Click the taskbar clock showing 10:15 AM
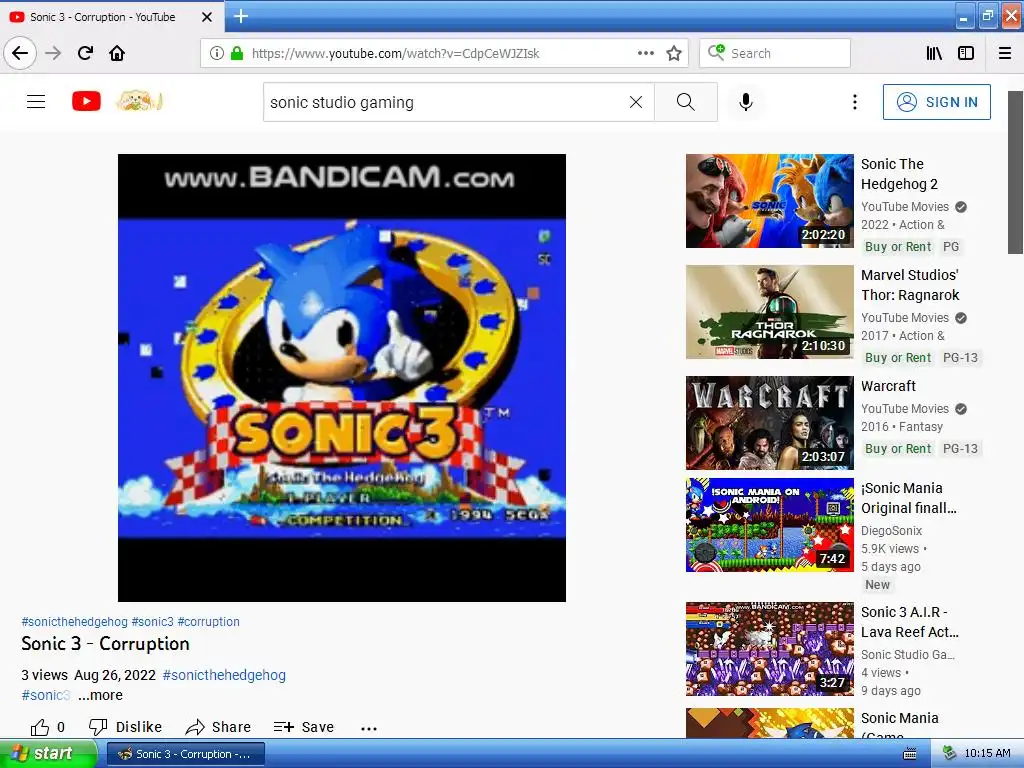 pos(987,754)
